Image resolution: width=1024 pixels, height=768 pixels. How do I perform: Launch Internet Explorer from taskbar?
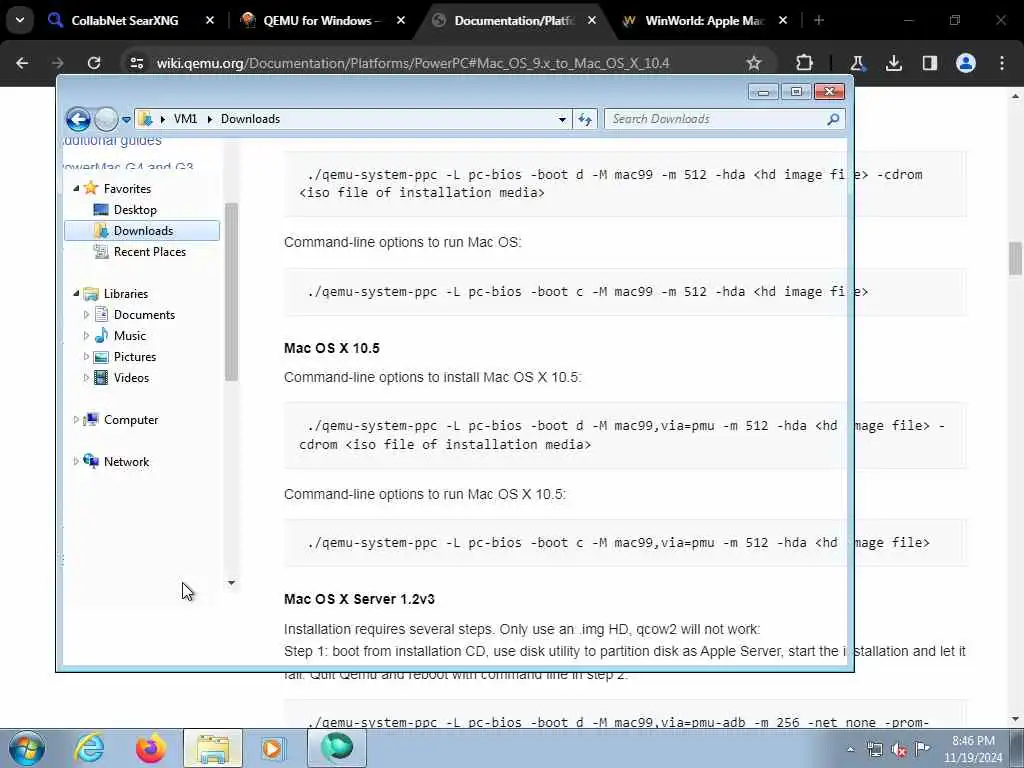[x=89, y=748]
